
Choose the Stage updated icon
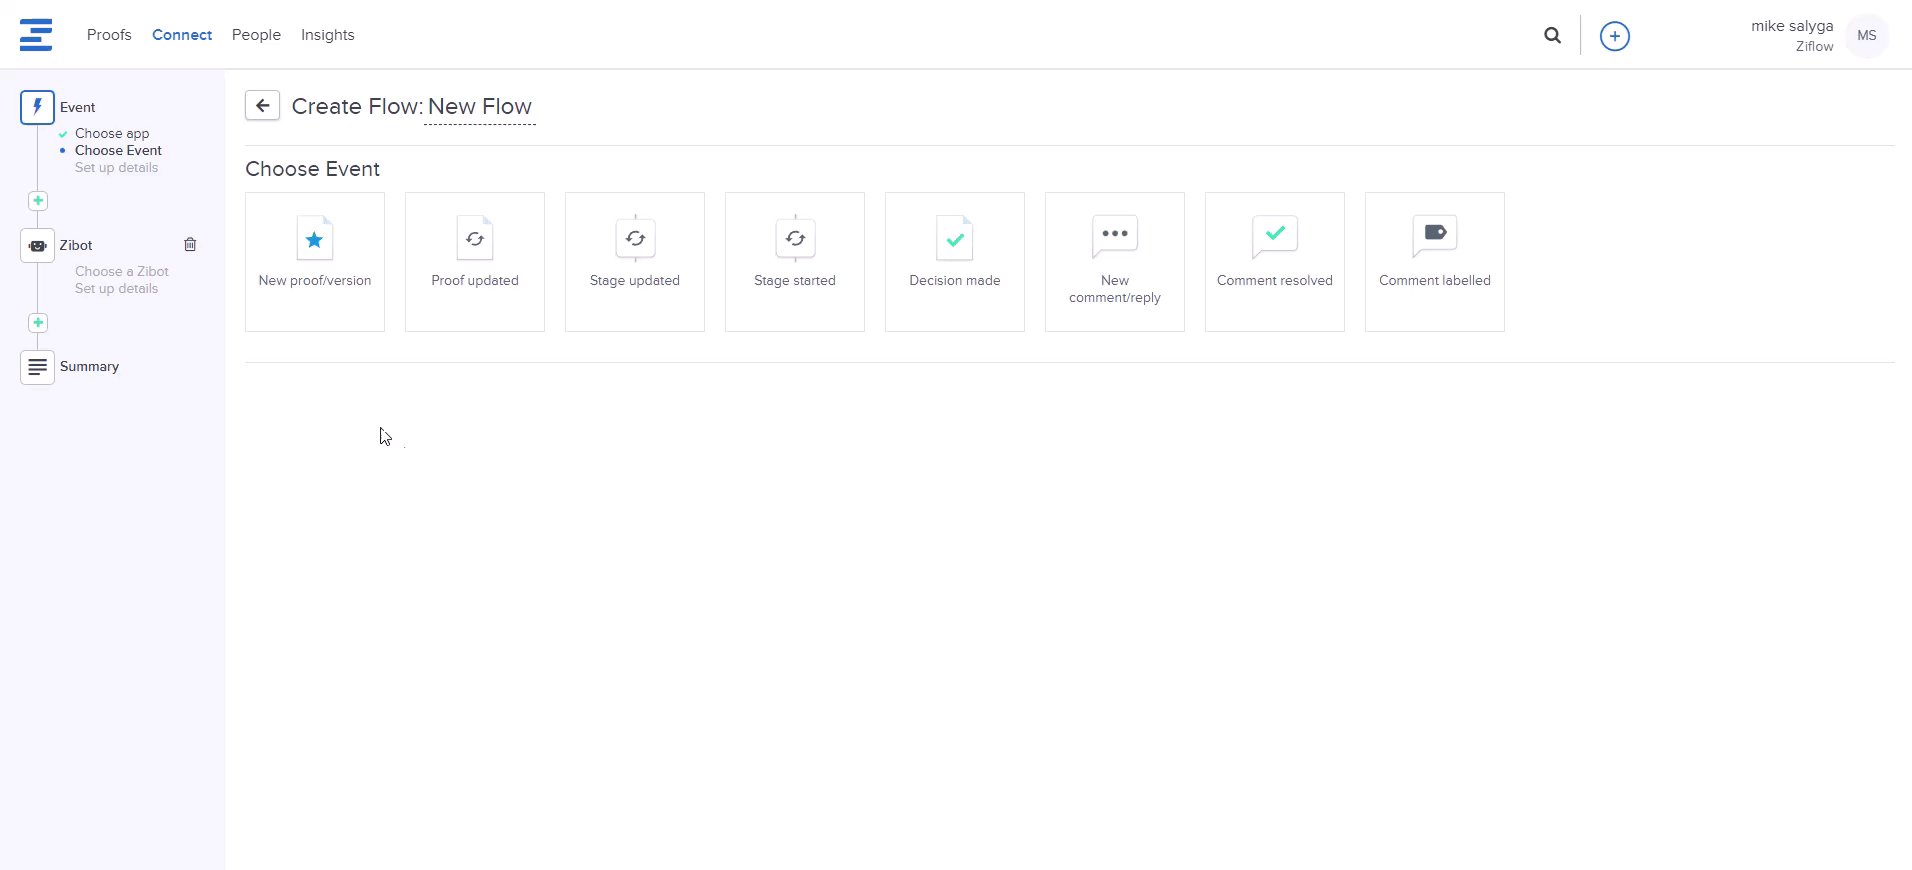pyautogui.click(x=635, y=238)
